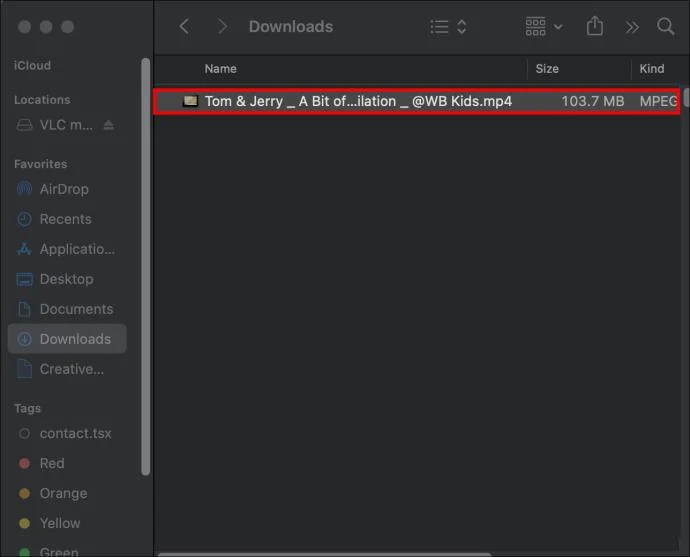Eject the VLC media volume
Viewport: 690px width, 557px height.
108,125
